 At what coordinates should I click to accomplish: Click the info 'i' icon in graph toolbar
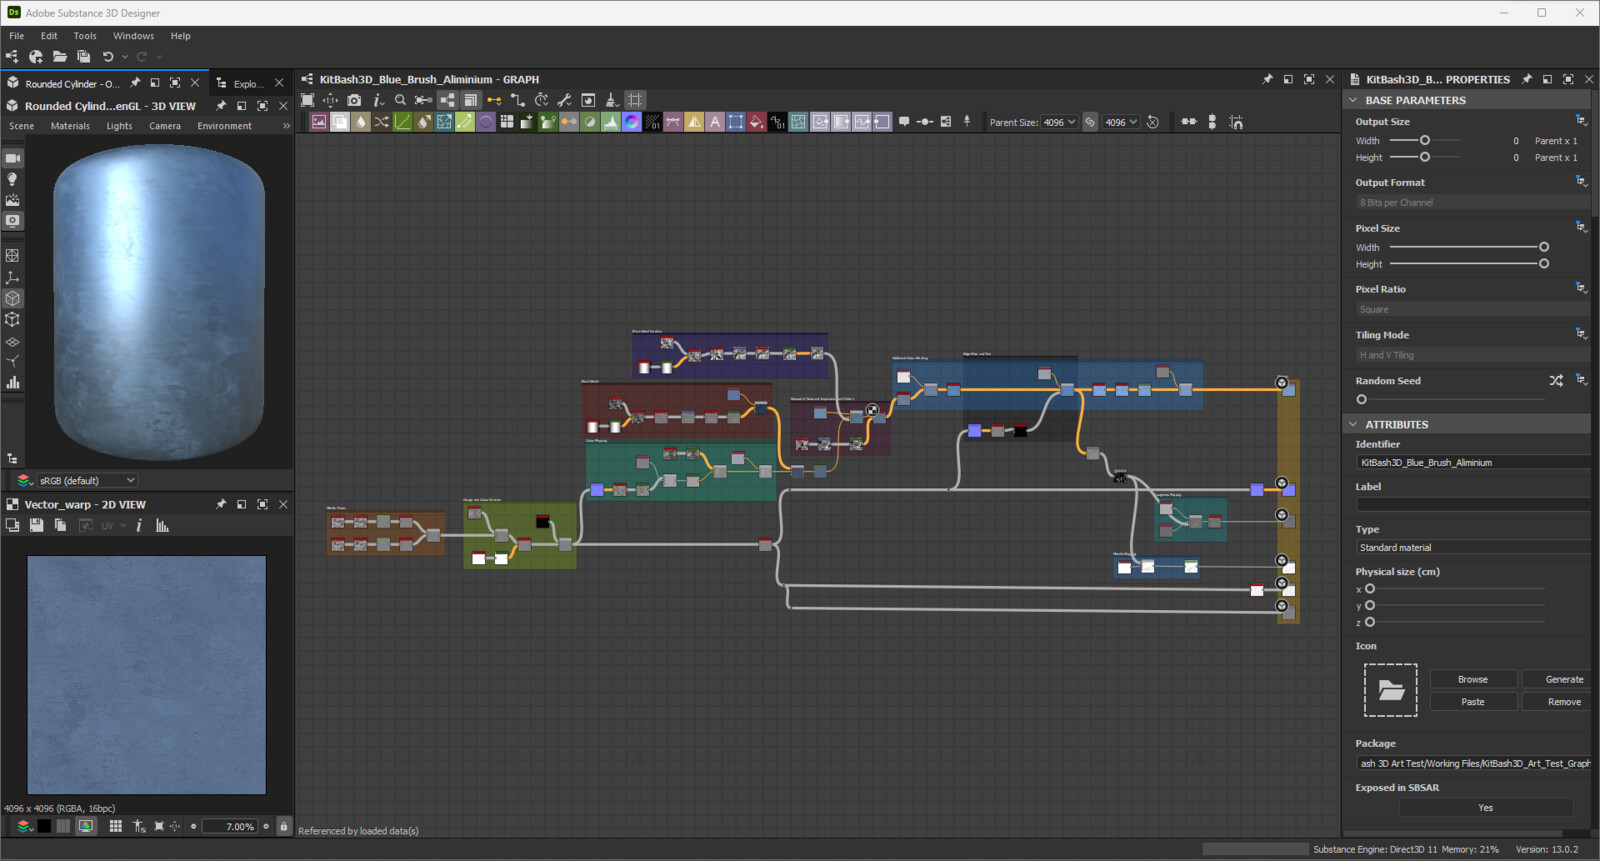[x=378, y=100]
